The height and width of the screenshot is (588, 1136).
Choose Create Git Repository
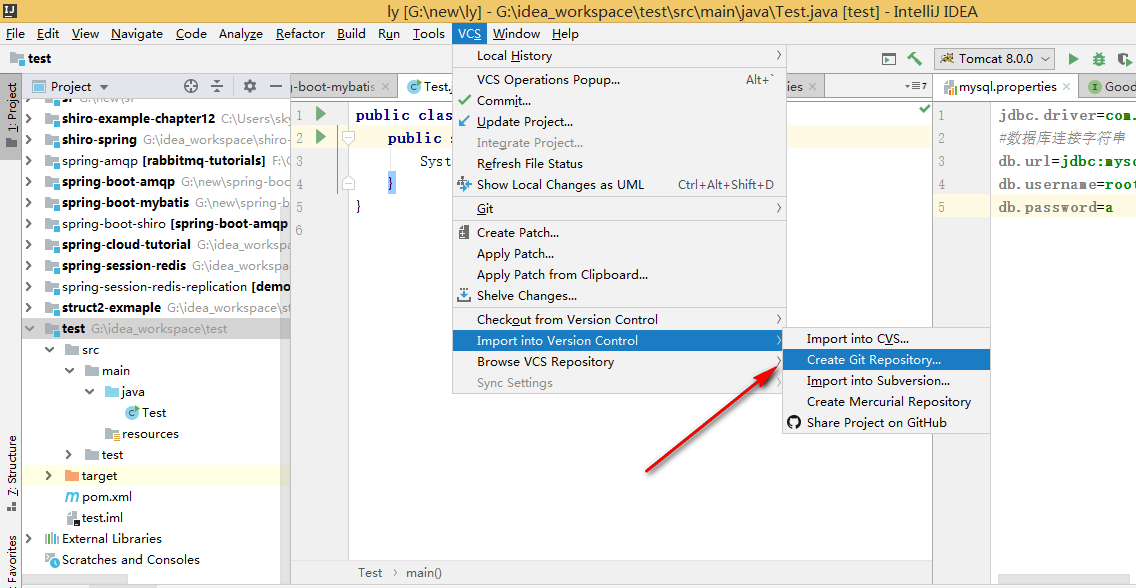coord(886,359)
